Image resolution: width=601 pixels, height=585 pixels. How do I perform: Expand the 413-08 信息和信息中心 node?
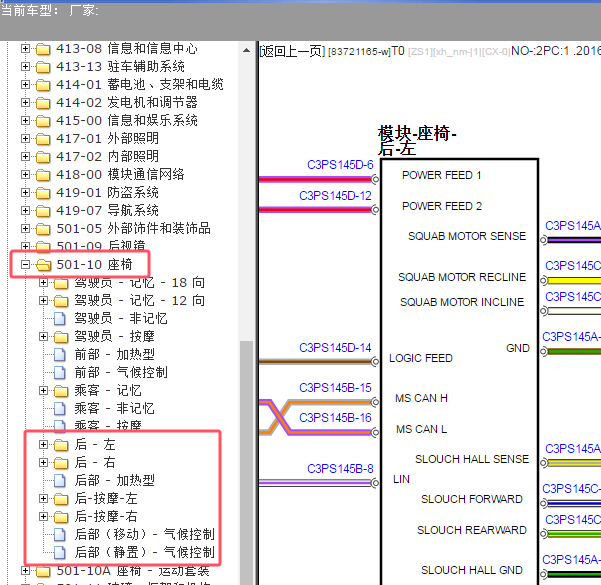(25, 49)
